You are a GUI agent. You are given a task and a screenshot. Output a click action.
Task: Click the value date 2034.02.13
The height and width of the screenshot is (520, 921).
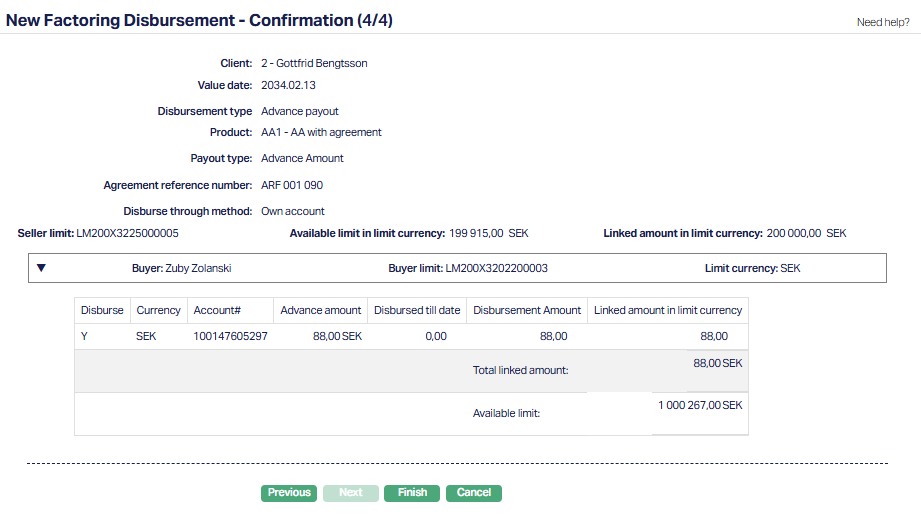[288, 85]
